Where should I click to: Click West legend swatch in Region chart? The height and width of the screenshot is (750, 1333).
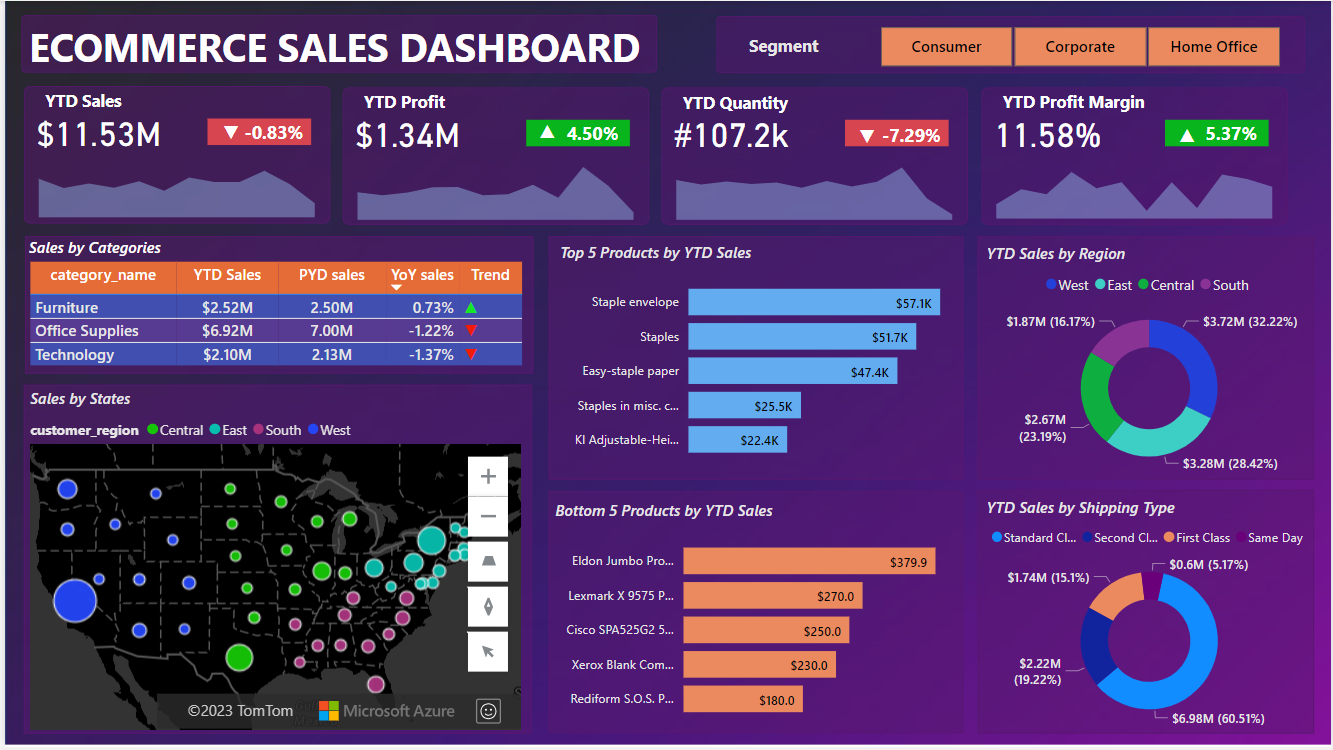coord(1051,285)
